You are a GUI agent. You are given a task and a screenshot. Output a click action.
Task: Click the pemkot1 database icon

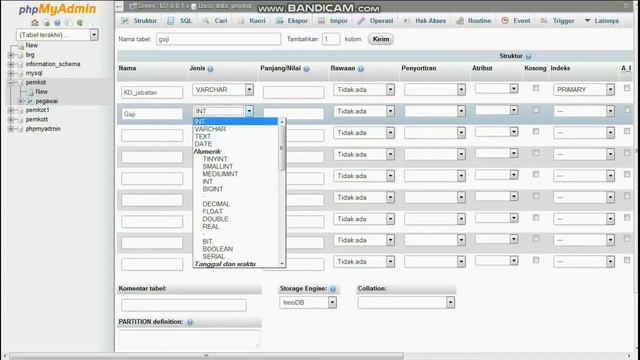tap(20, 111)
